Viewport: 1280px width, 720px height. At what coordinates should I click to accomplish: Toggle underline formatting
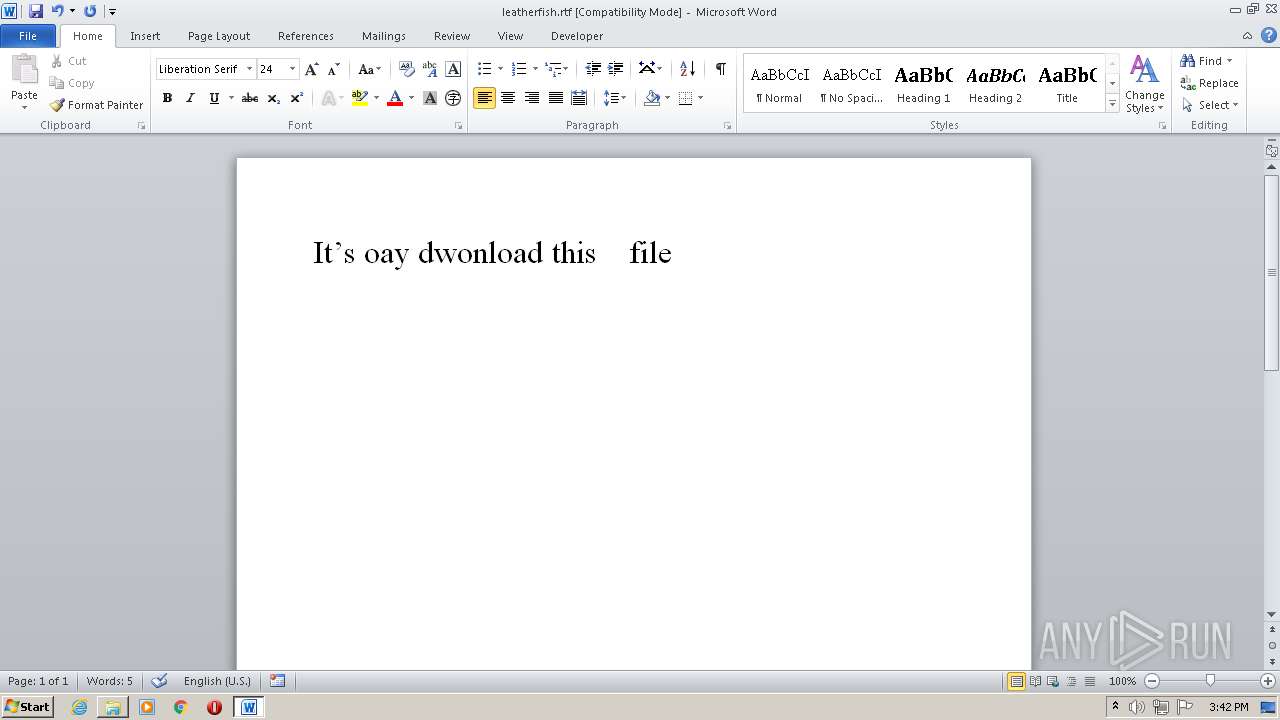coord(213,98)
